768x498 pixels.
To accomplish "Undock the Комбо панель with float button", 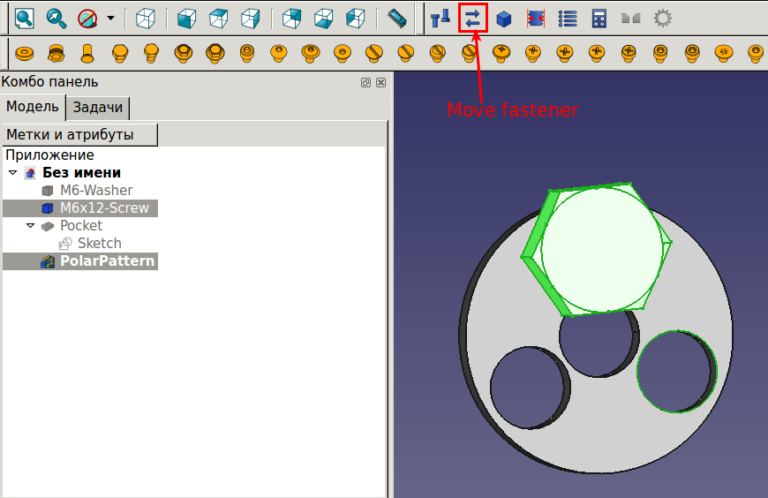I will pos(365,82).
